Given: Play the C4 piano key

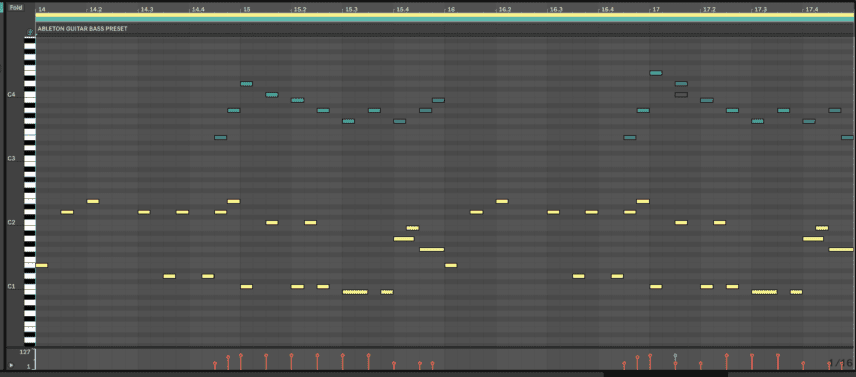Looking at the screenshot, I should (x=29, y=95).
